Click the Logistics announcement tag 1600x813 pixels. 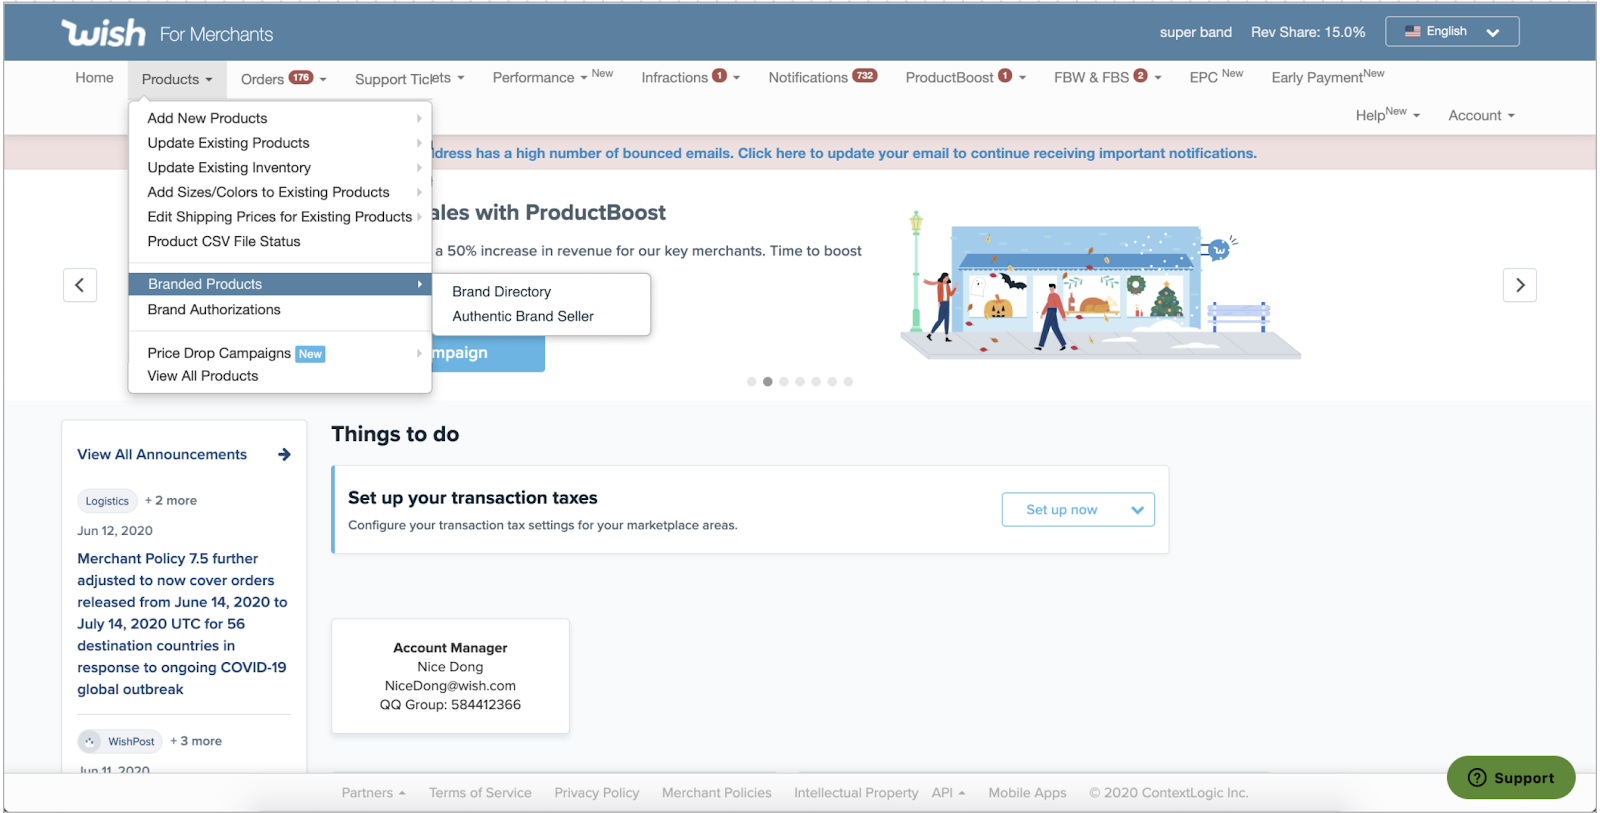[107, 501]
